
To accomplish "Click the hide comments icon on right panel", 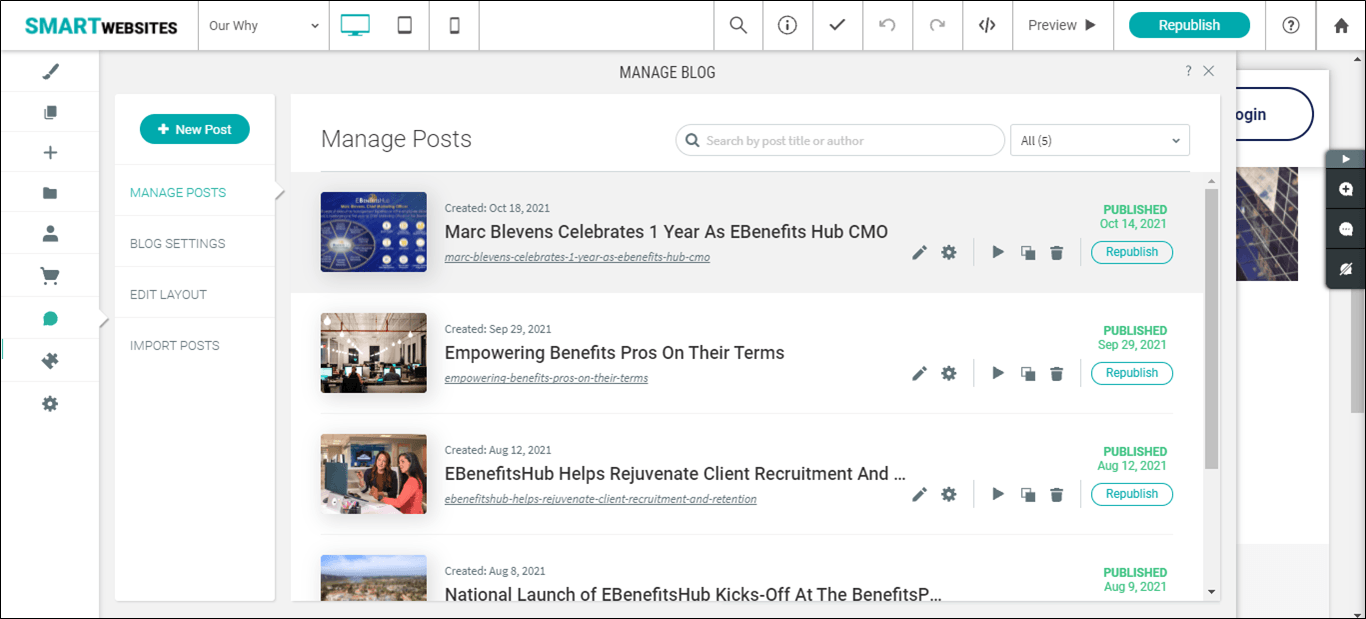I will click(x=1346, y=269).
